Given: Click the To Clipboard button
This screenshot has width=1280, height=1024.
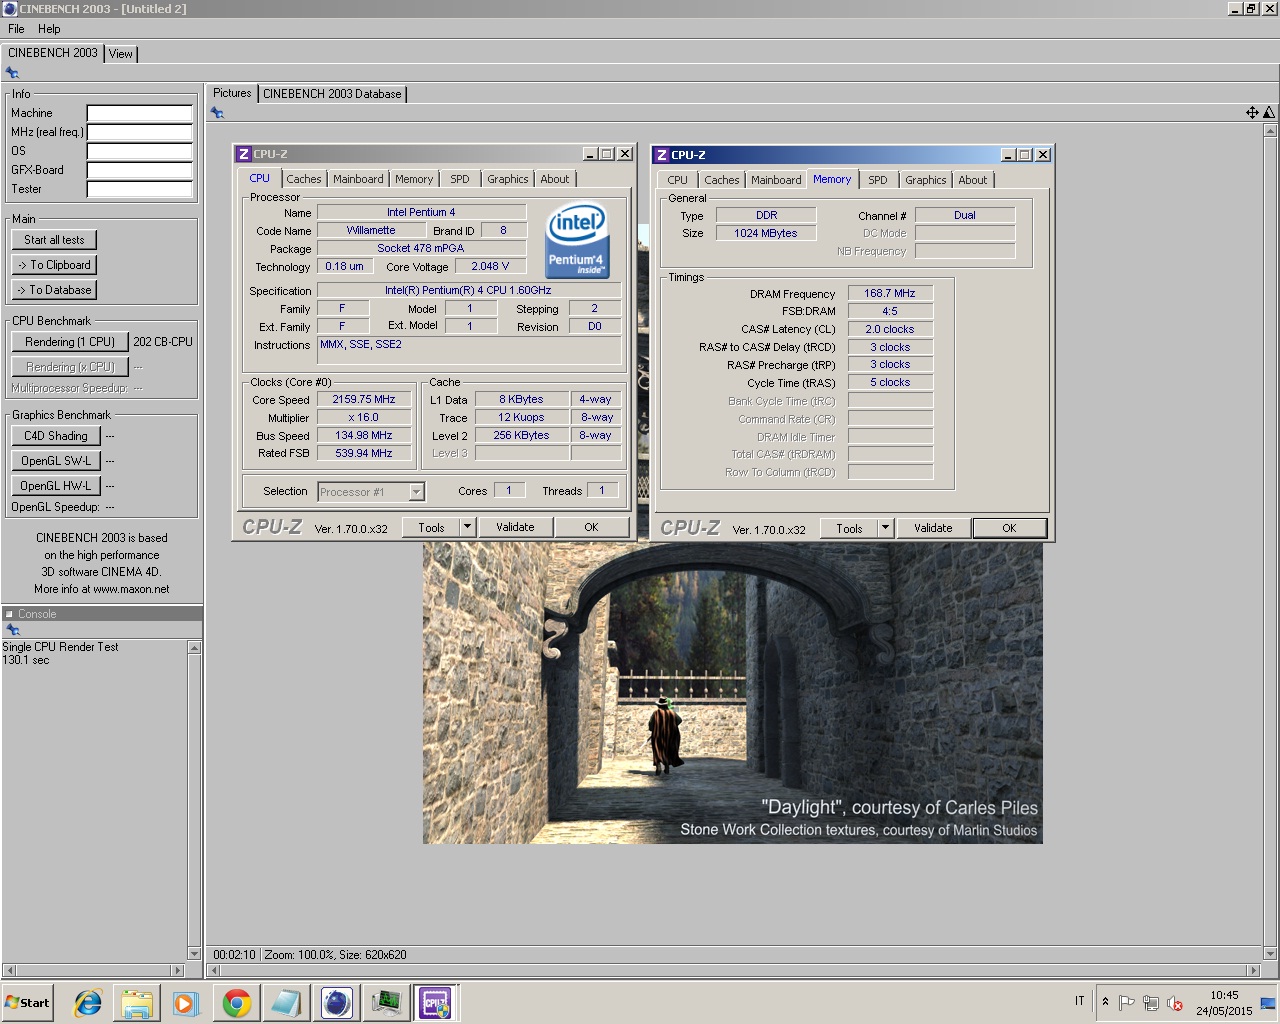Looking at the screenshot, I should tap(54, 265).
